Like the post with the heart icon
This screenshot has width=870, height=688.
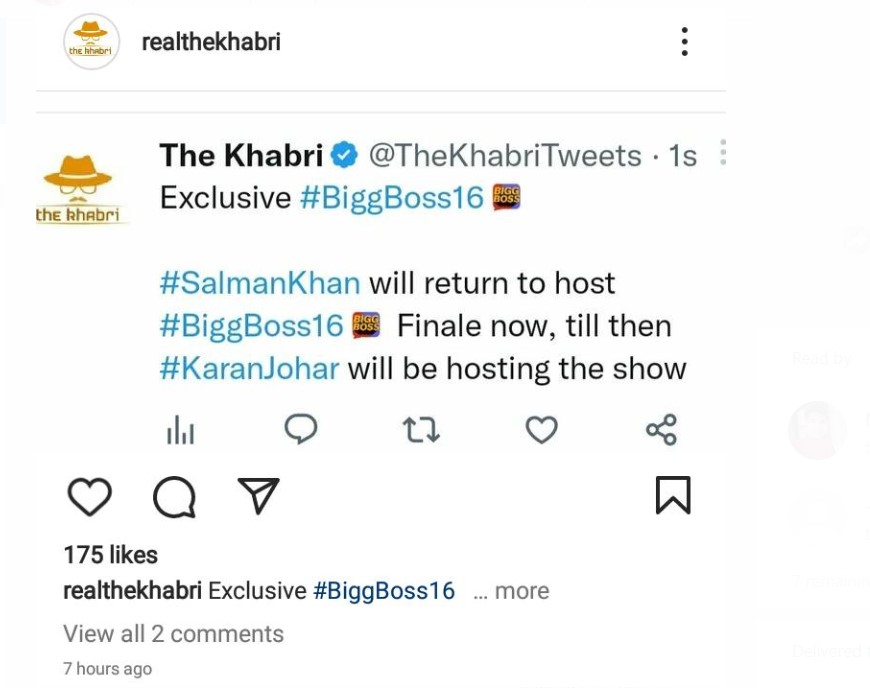pyautogui.click(x=89, y=496)
